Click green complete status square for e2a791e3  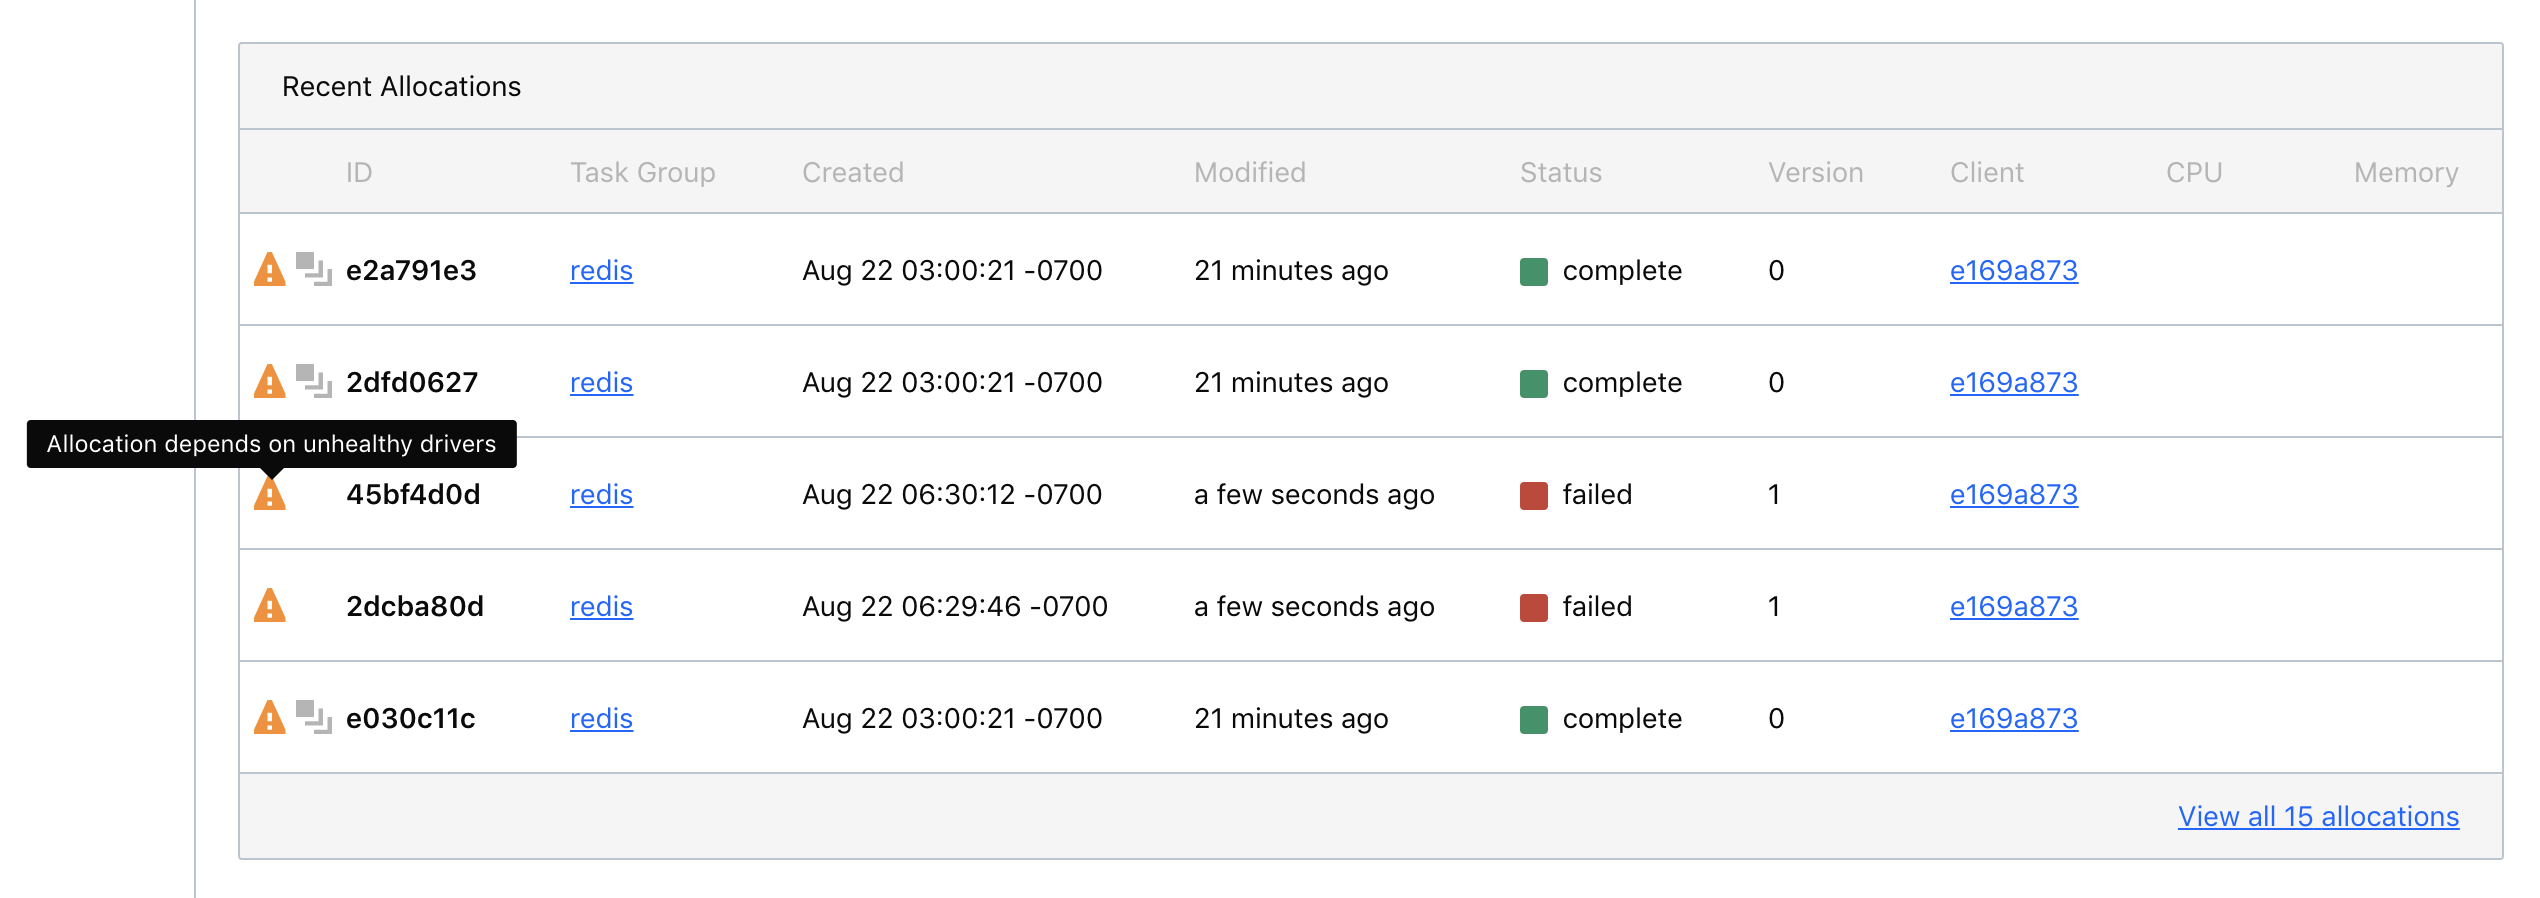point(1533,271)
